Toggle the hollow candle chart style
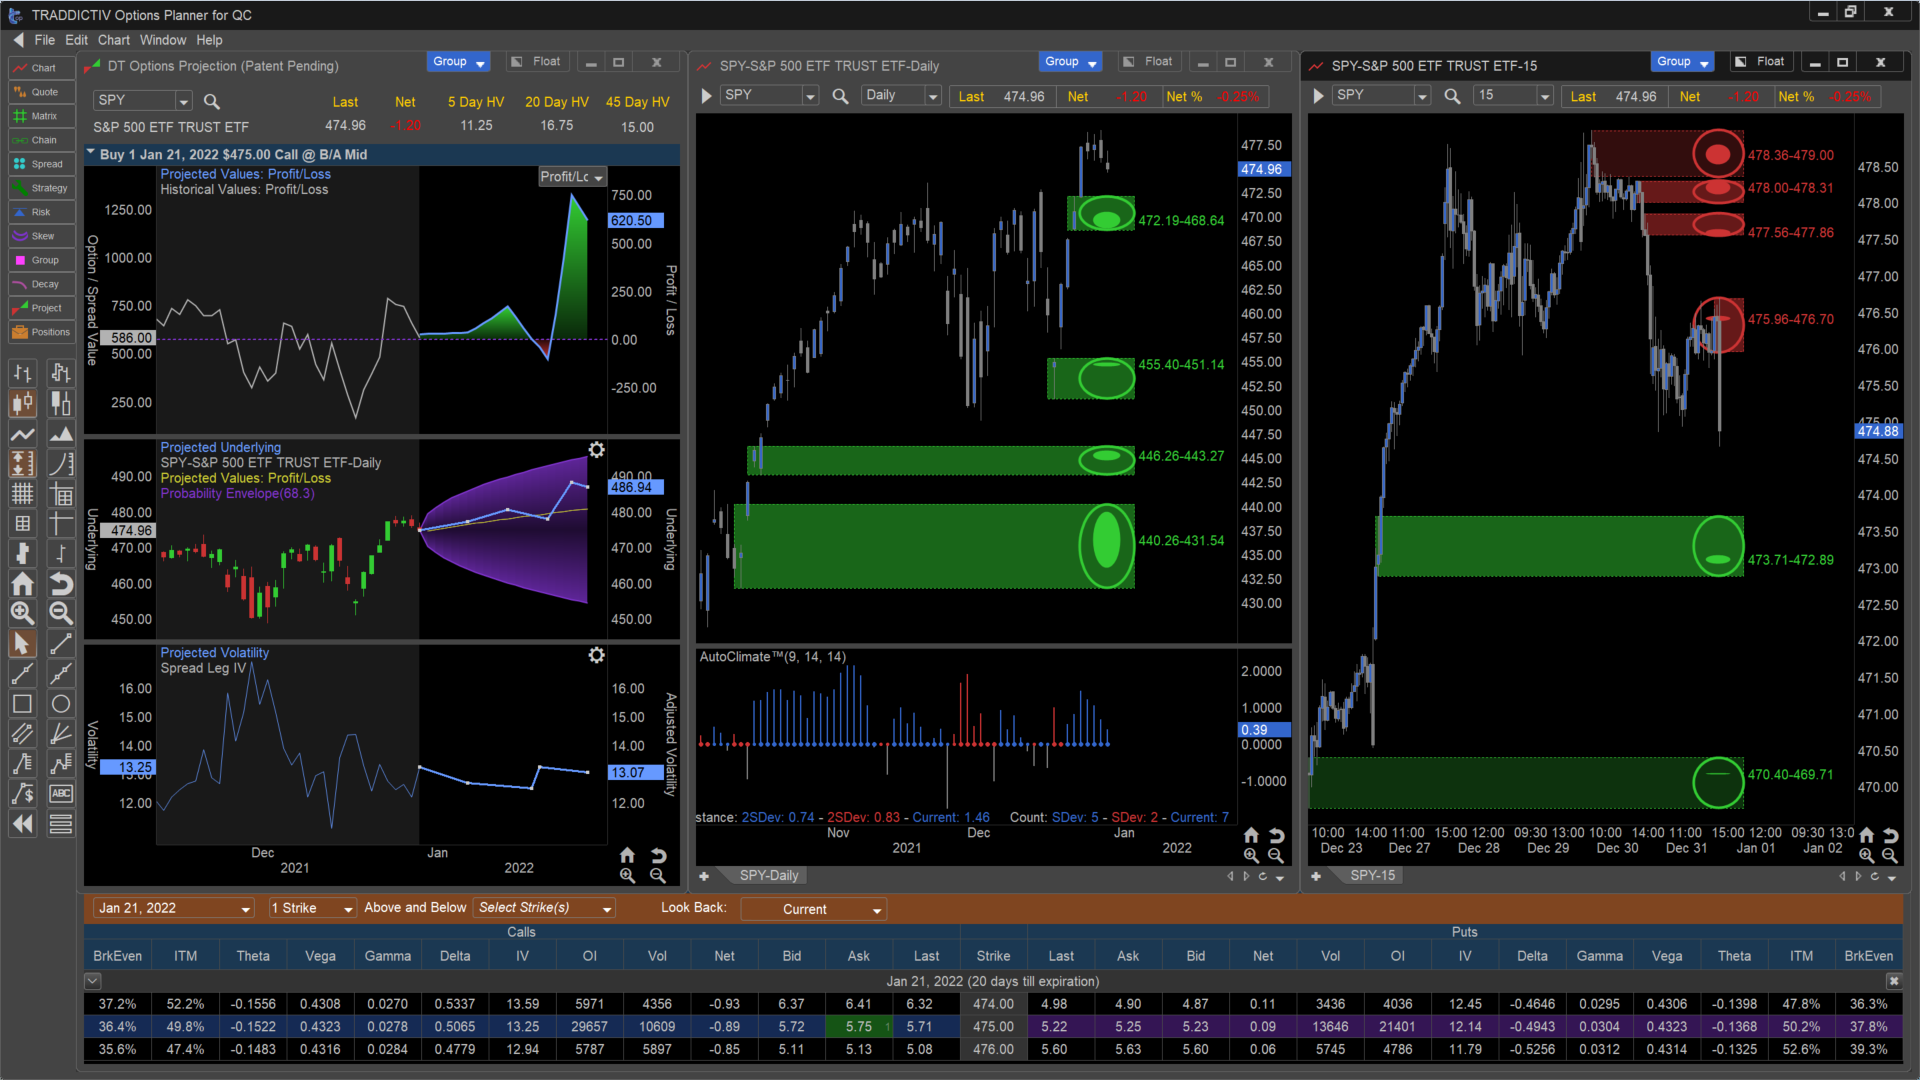1920x1080 pixels. click(x=61, y=404)
